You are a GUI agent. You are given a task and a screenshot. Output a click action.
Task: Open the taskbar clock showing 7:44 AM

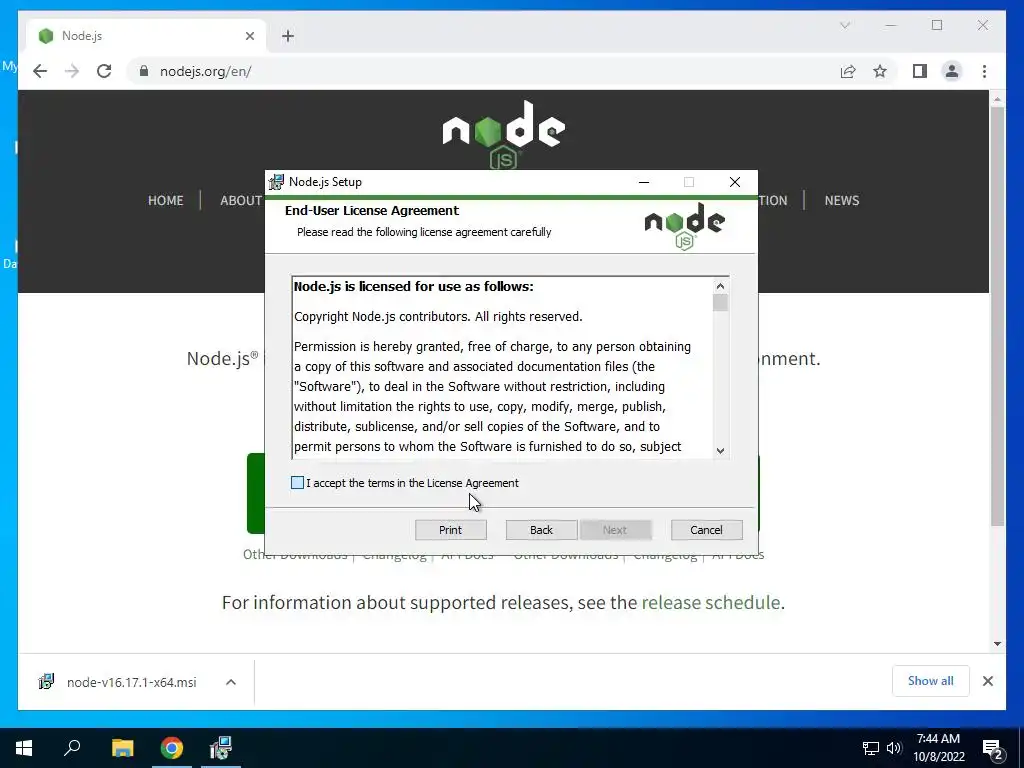click(938, 748)
